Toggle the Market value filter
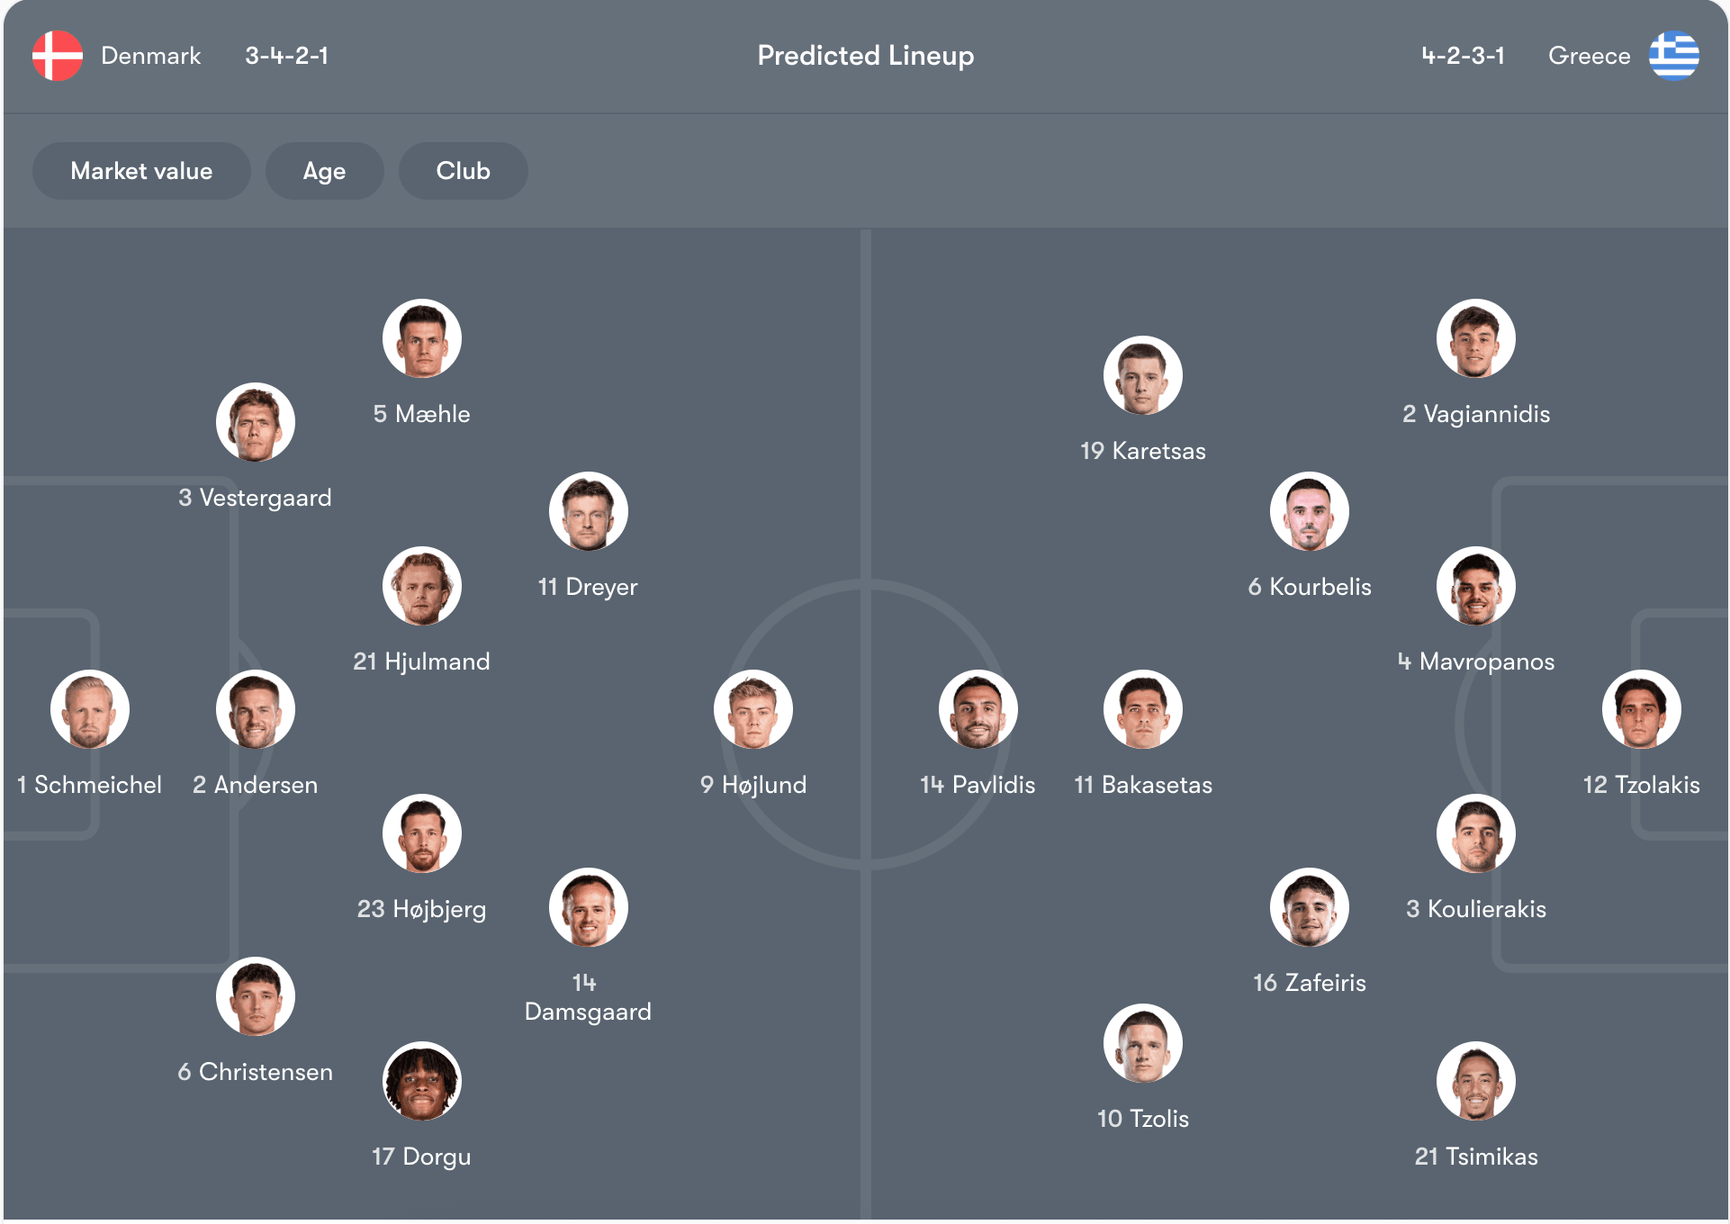1730x1224 pixels. tap(141, 171)
